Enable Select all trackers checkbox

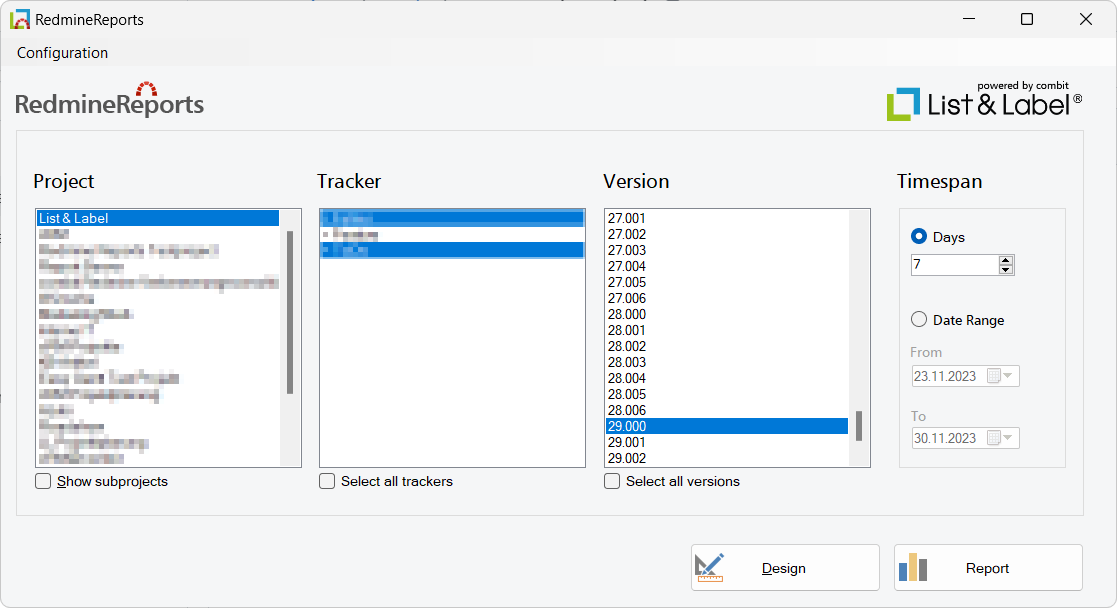click(x=327, y=481)
